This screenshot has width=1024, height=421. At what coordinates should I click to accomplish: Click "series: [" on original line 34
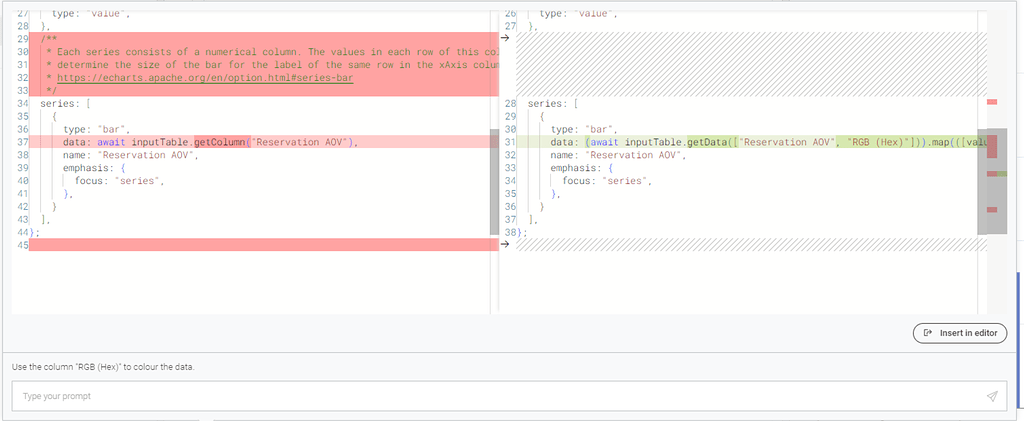coord(65,104)
